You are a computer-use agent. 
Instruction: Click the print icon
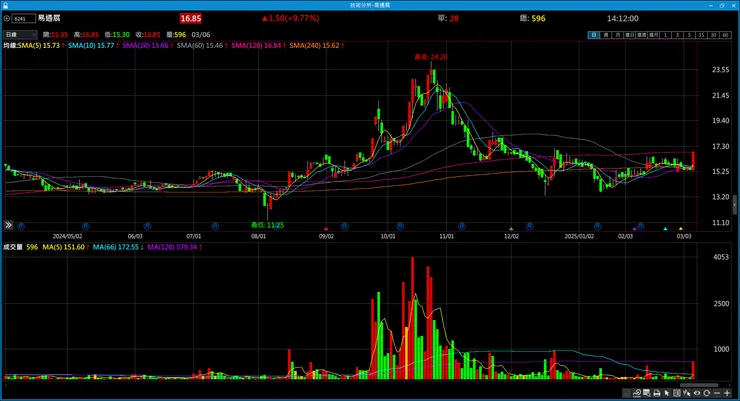pos(656,393)
